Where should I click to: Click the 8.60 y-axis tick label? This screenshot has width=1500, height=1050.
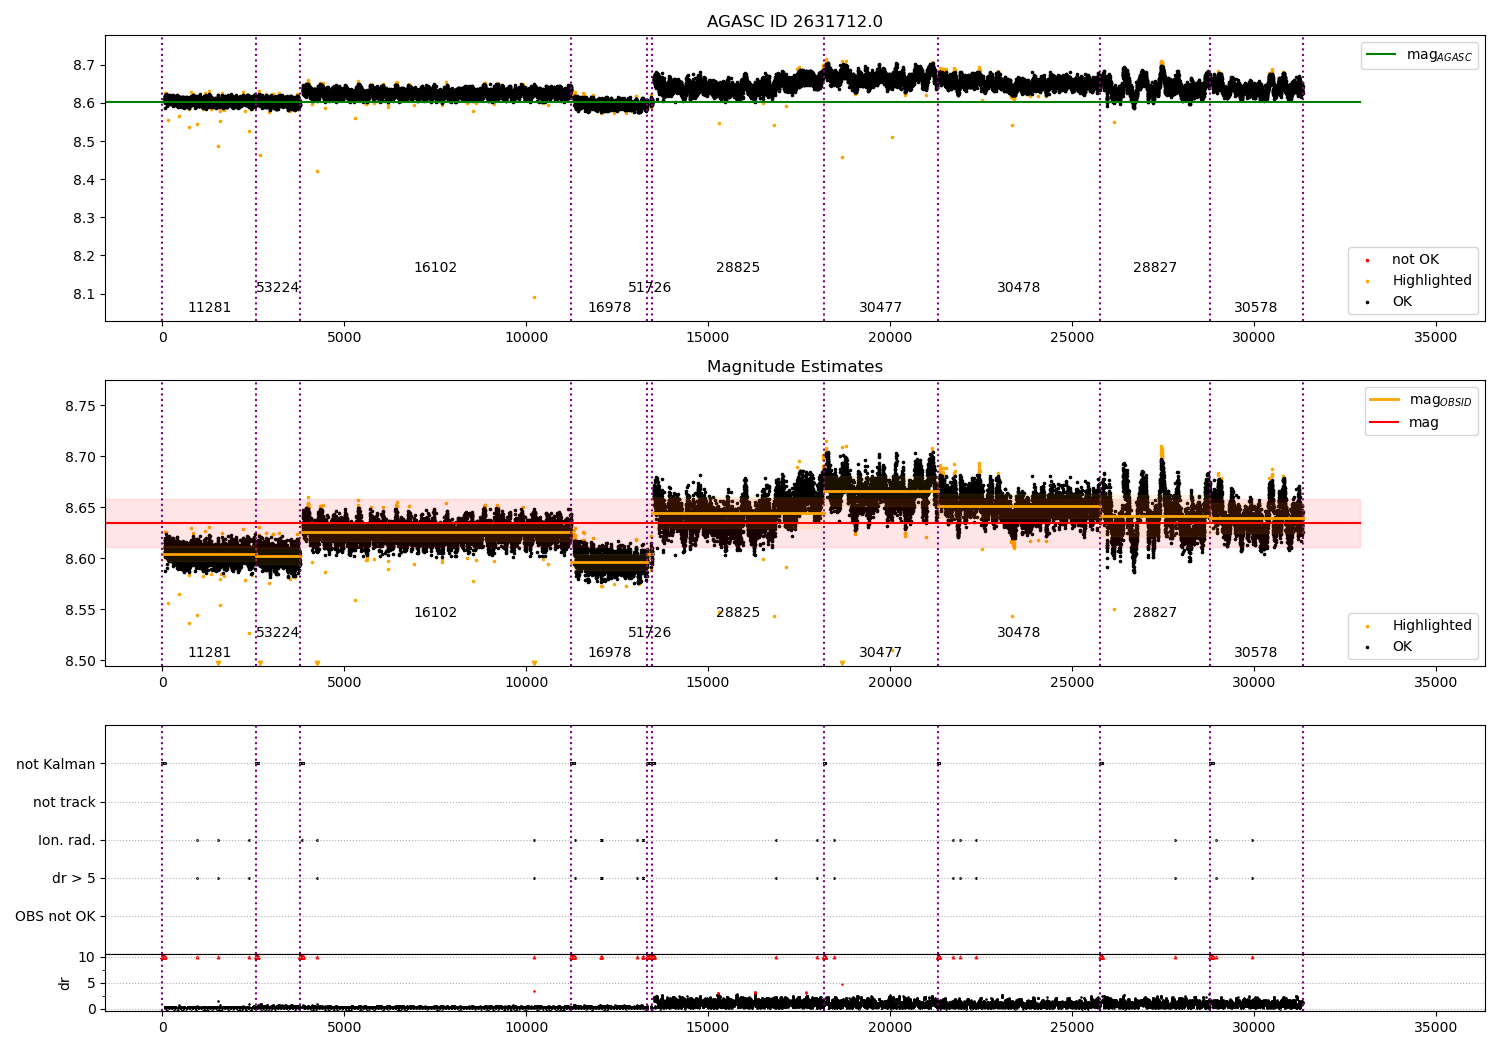coord(79,559)
